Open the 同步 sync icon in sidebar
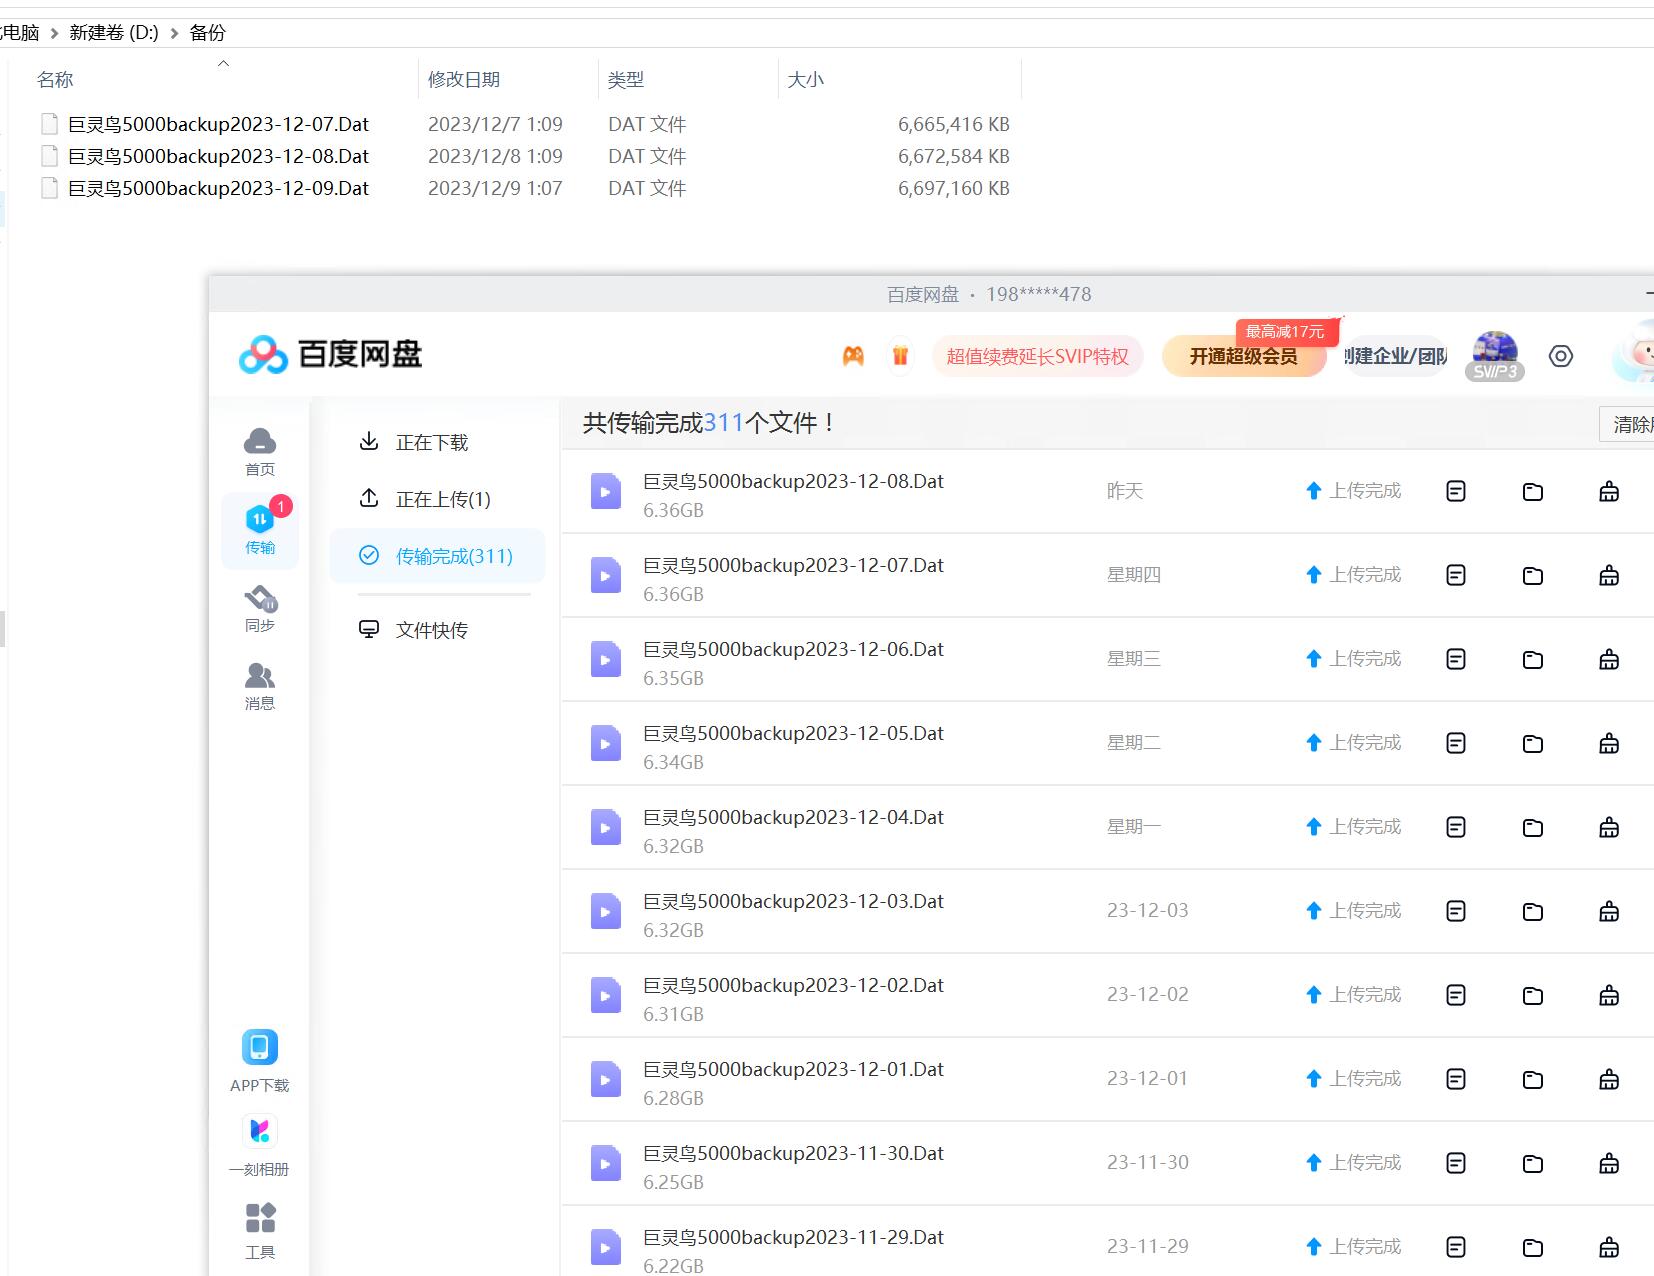The image size is (1654, 1276). [x=260, y=608]
